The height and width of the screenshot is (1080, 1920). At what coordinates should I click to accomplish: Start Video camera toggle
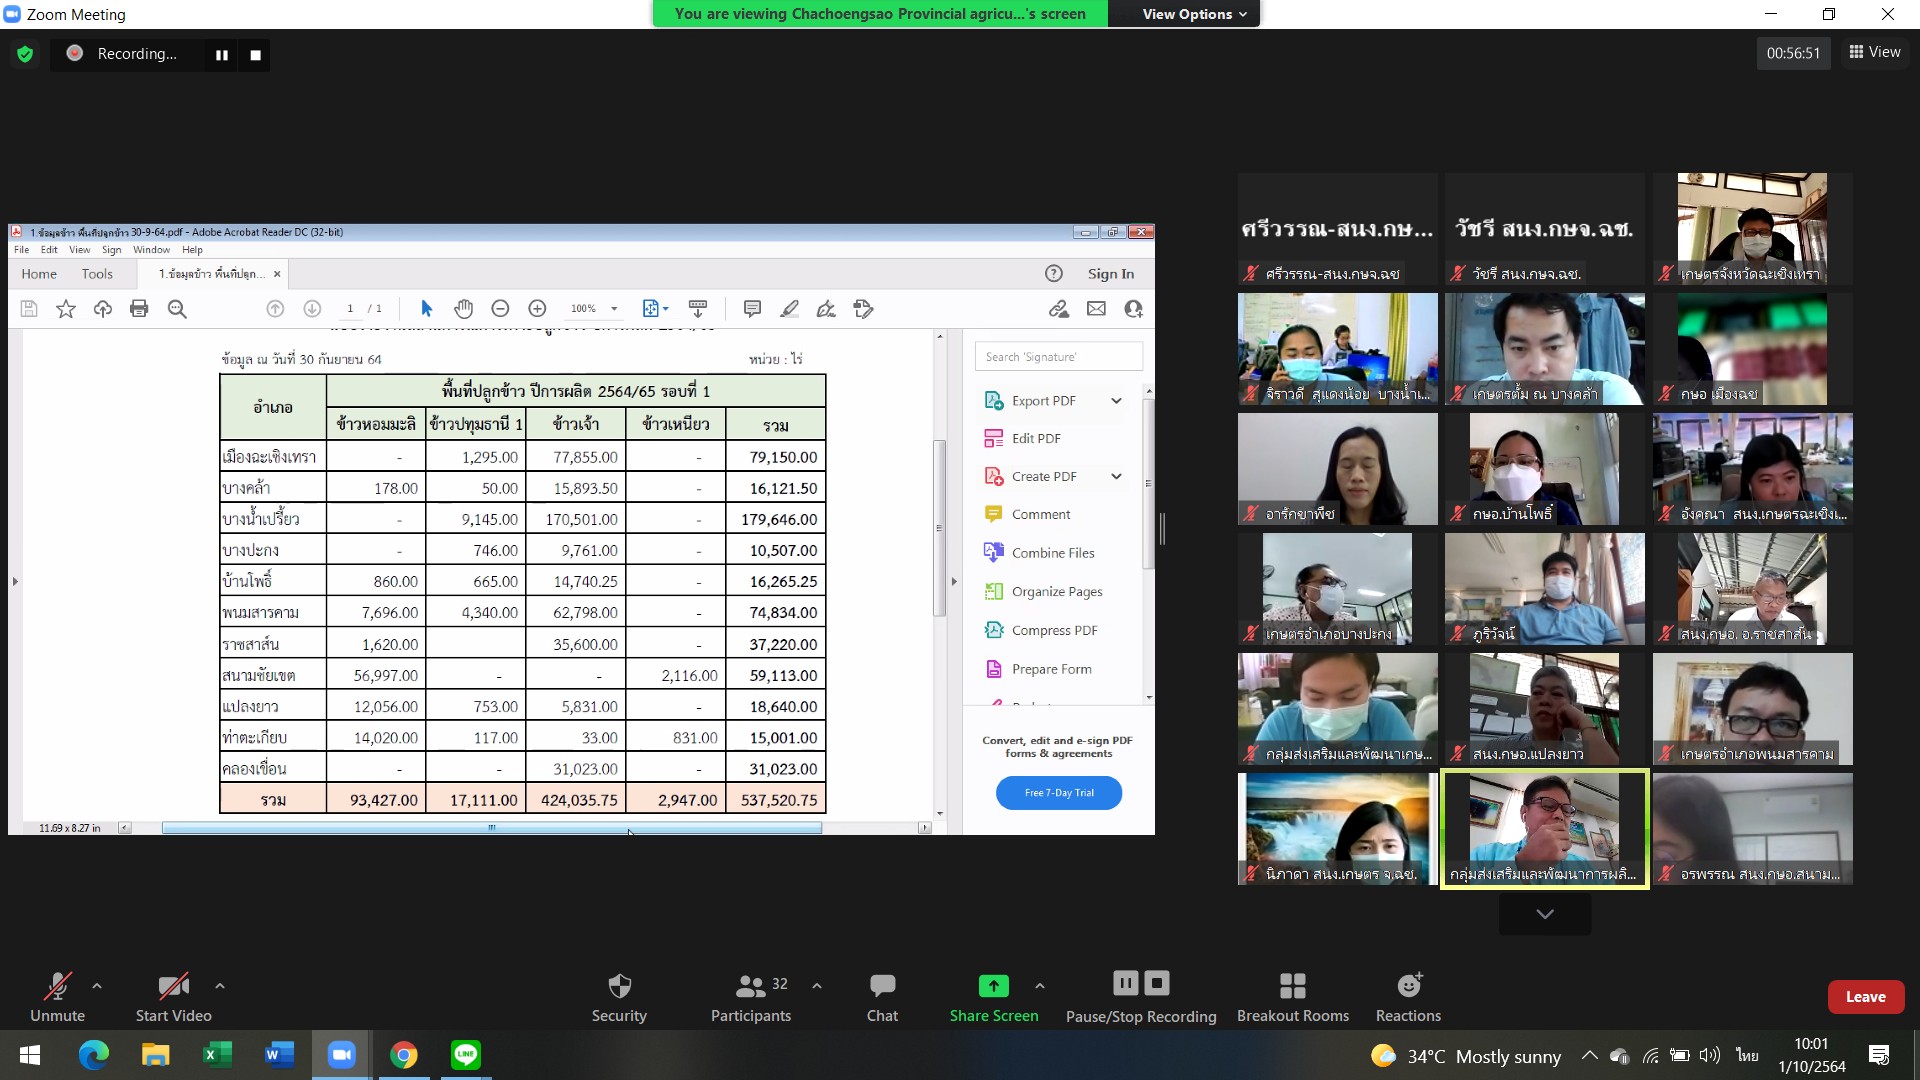pos(173,986)
